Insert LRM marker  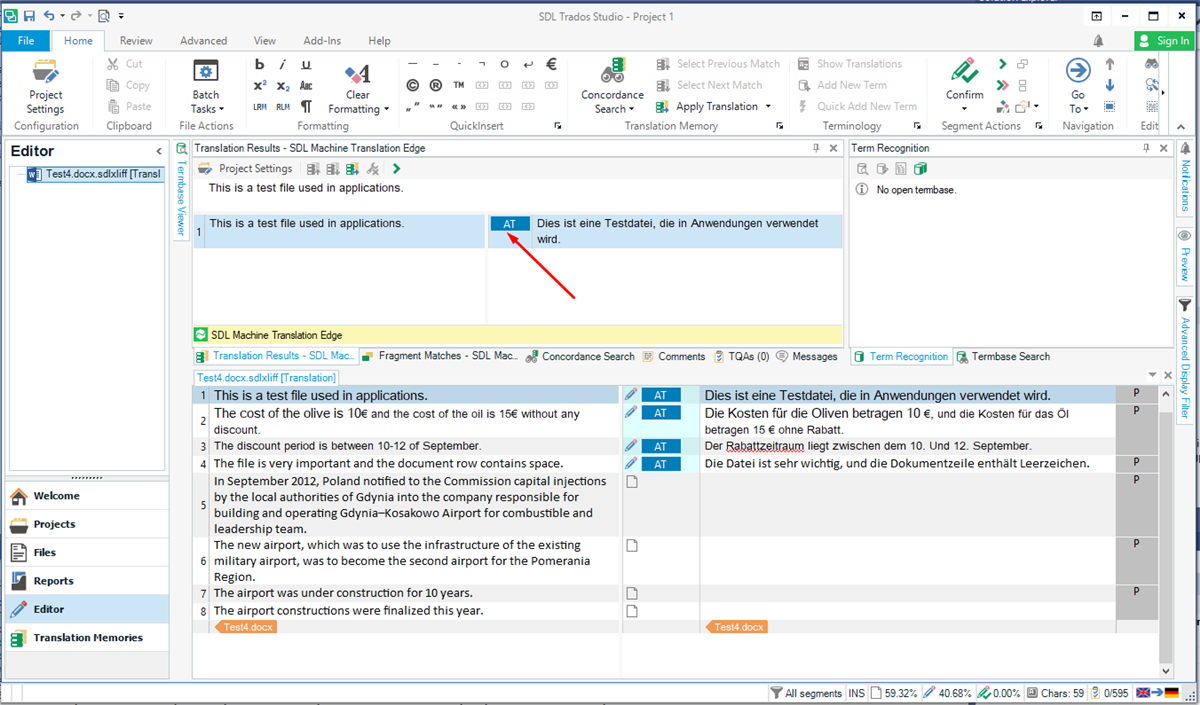point(260,106)
